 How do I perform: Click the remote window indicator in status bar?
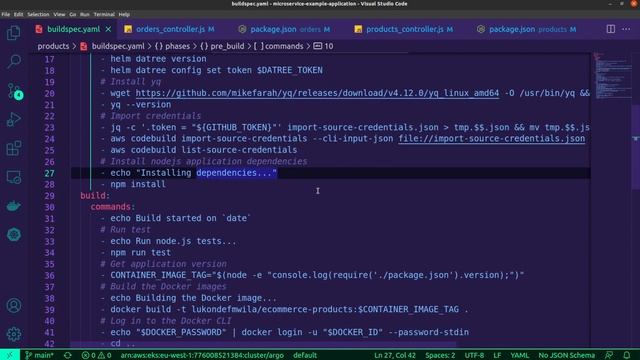coord(10,355)
